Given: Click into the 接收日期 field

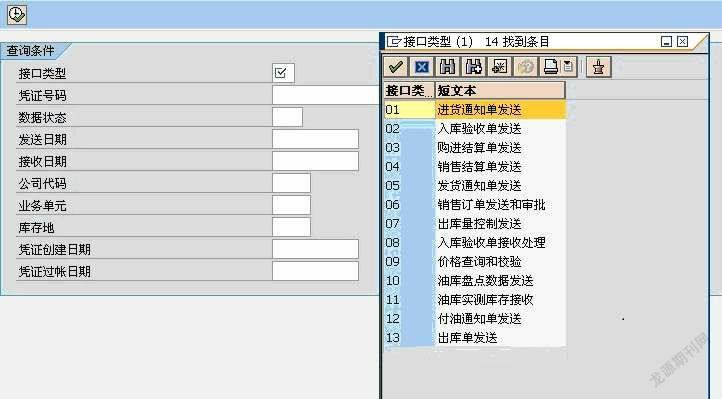Looking at the screenshot, I should (315, 161).
